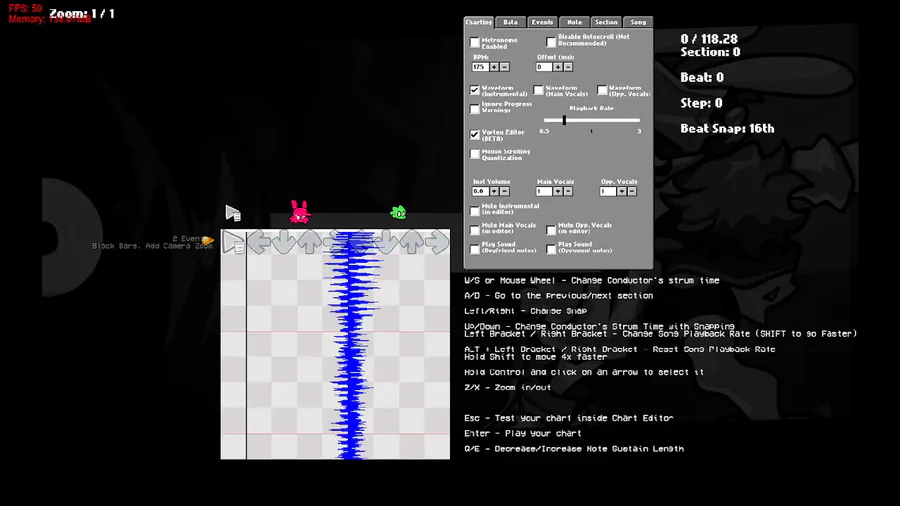Click the 'Beat: 0' text
This screenshot has width=900, height=506.
(702, 77)
